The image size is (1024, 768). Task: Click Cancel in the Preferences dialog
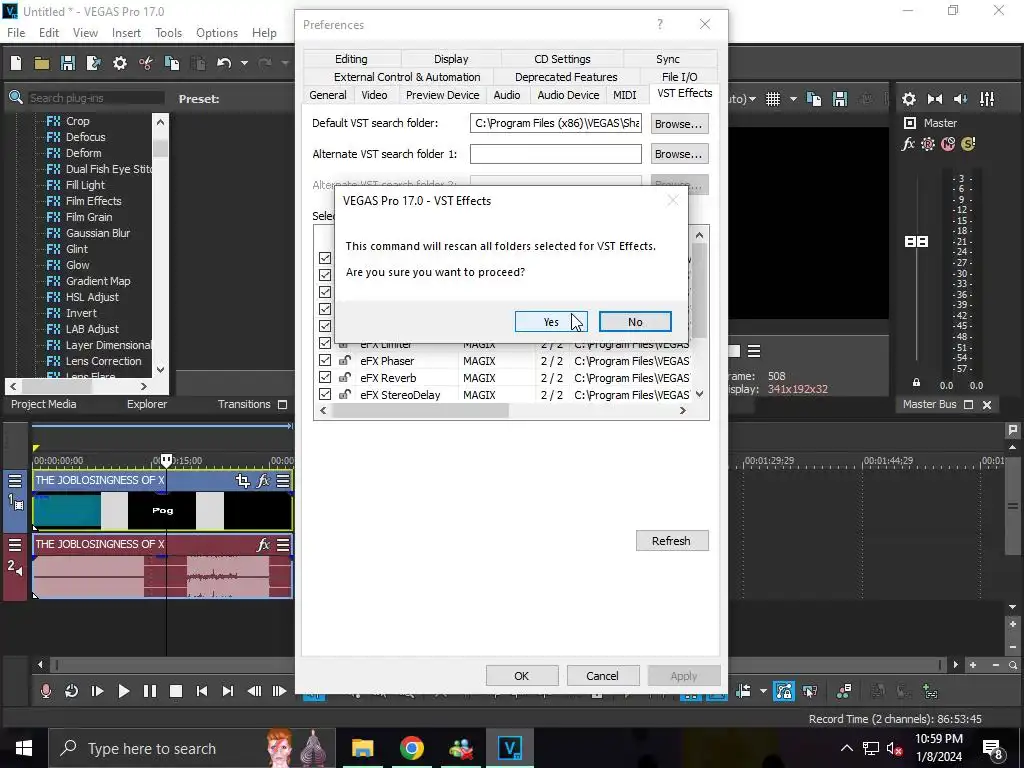pos(602,676)
